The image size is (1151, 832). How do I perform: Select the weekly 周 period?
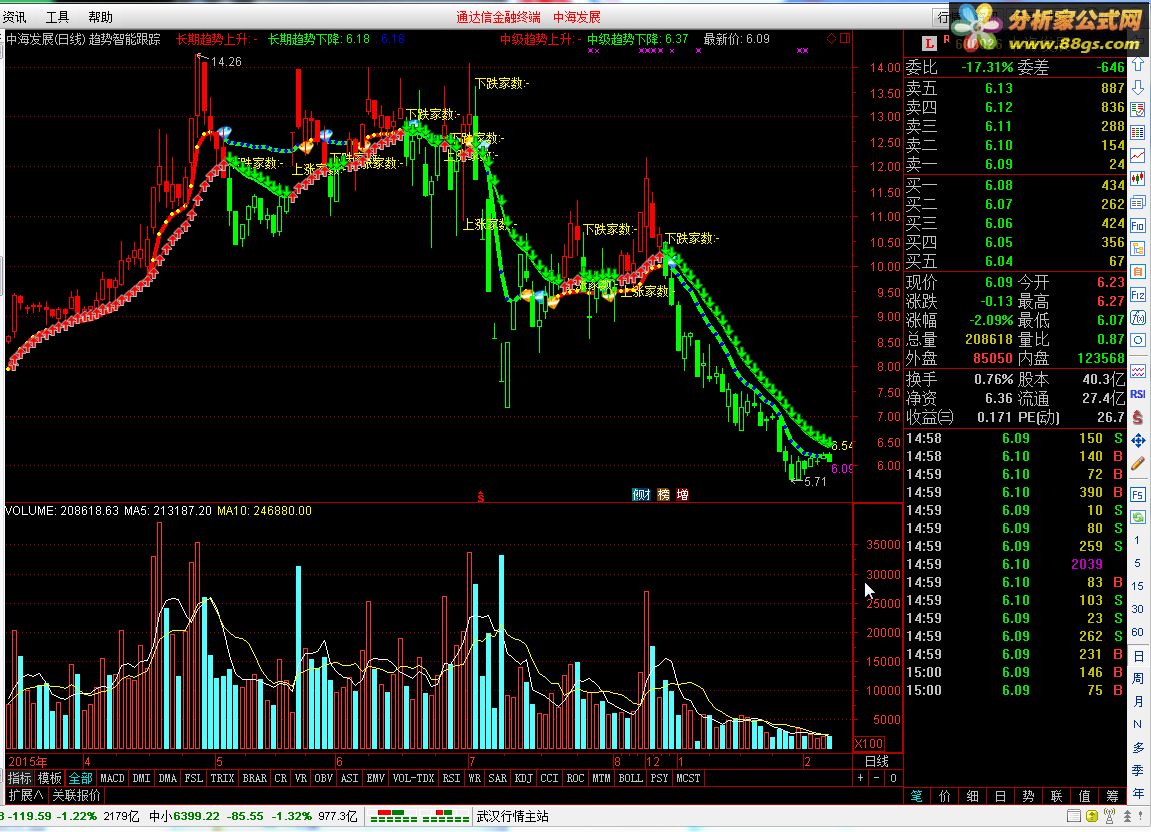click(1138, 678)
